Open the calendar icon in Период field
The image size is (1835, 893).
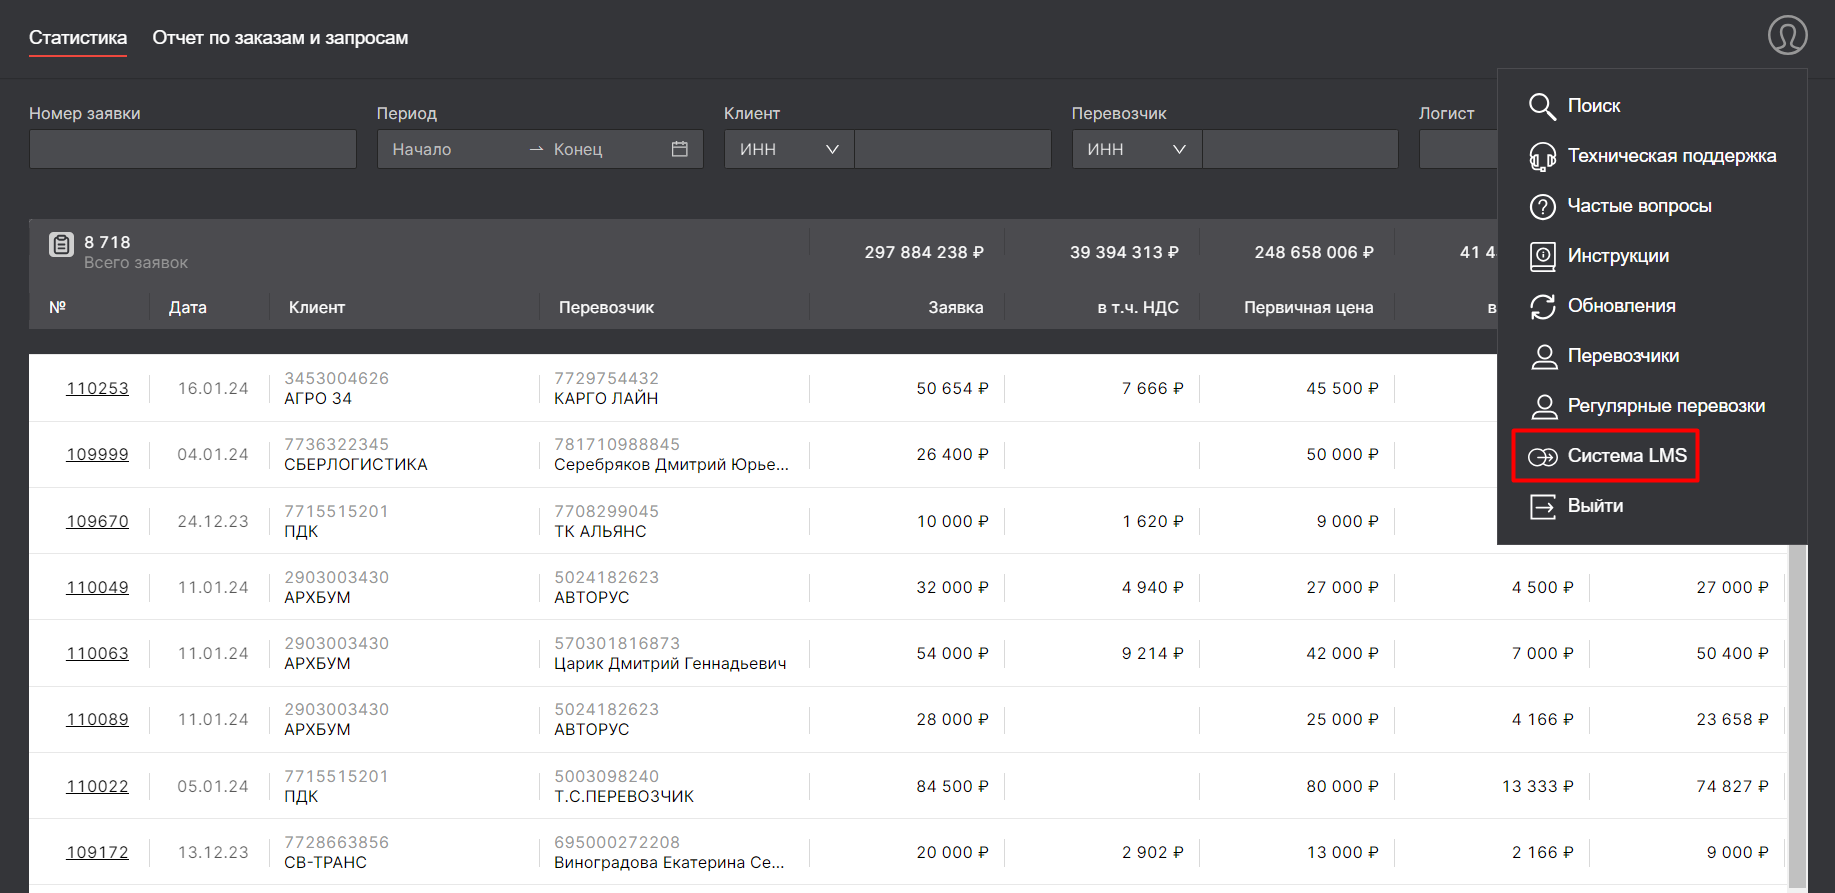pos(679,149)
